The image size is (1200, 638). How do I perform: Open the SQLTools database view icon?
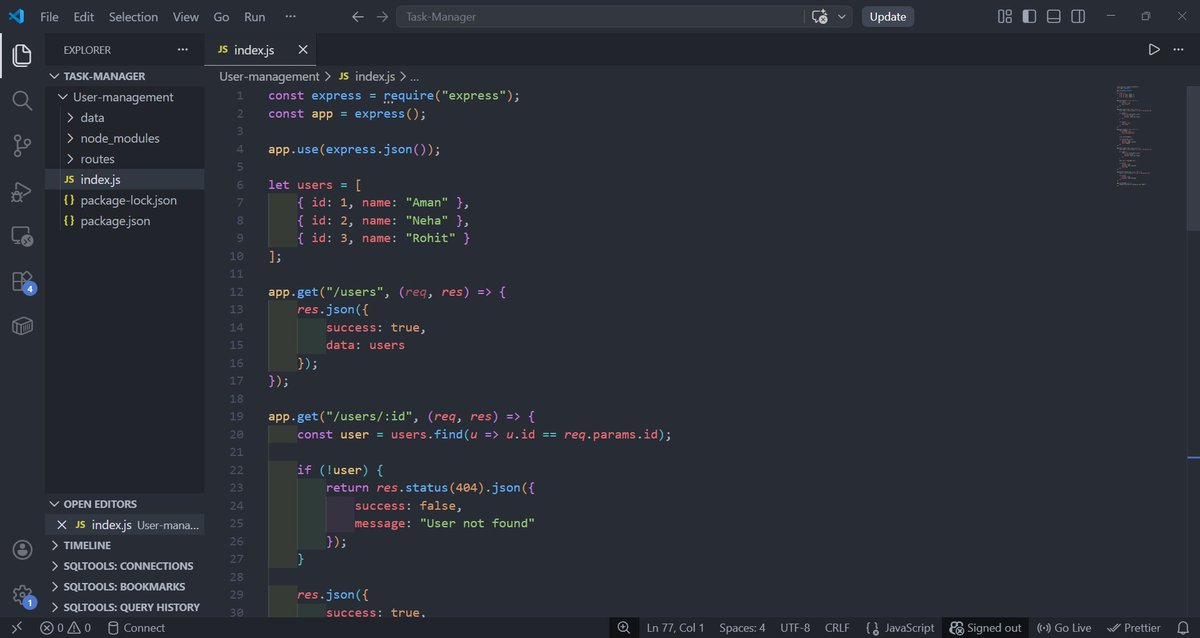tap(22, 327)
